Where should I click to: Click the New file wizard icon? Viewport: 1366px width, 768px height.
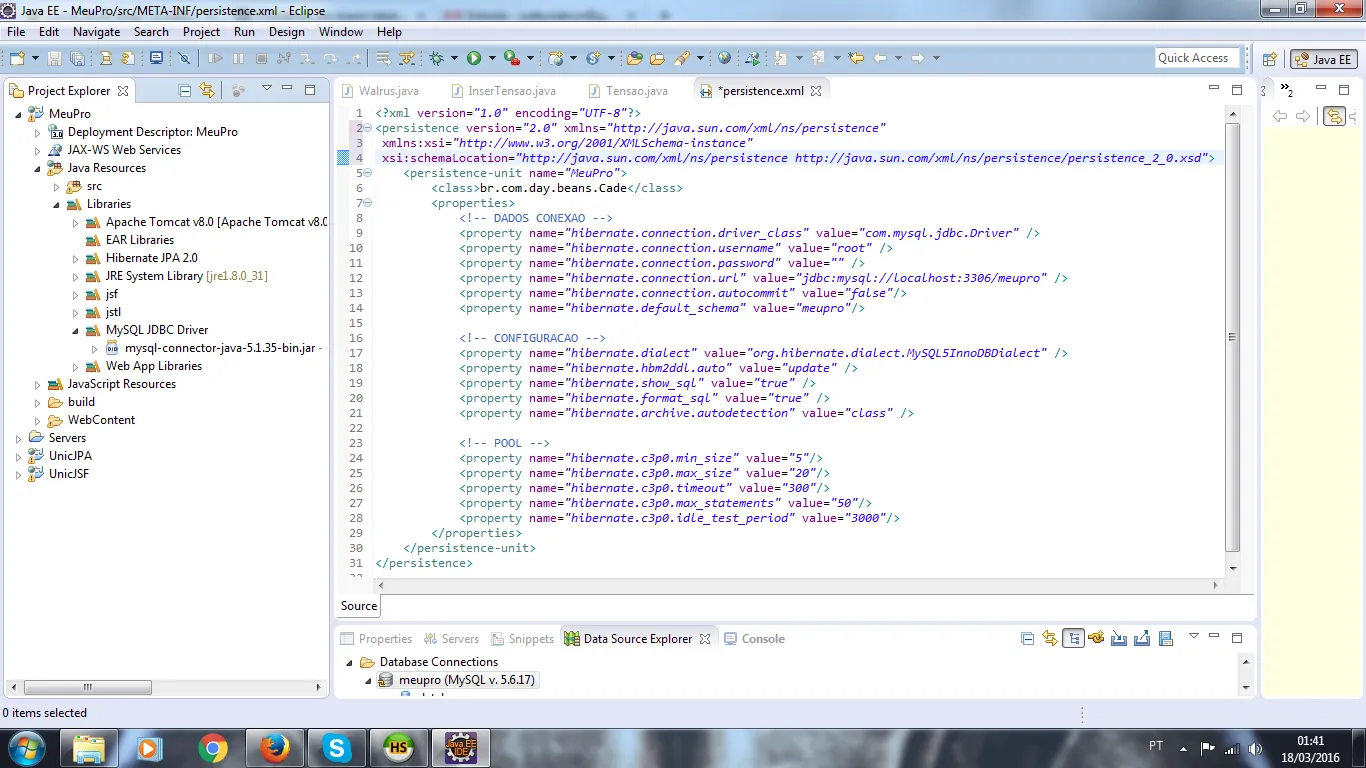[x=18, y=59]
